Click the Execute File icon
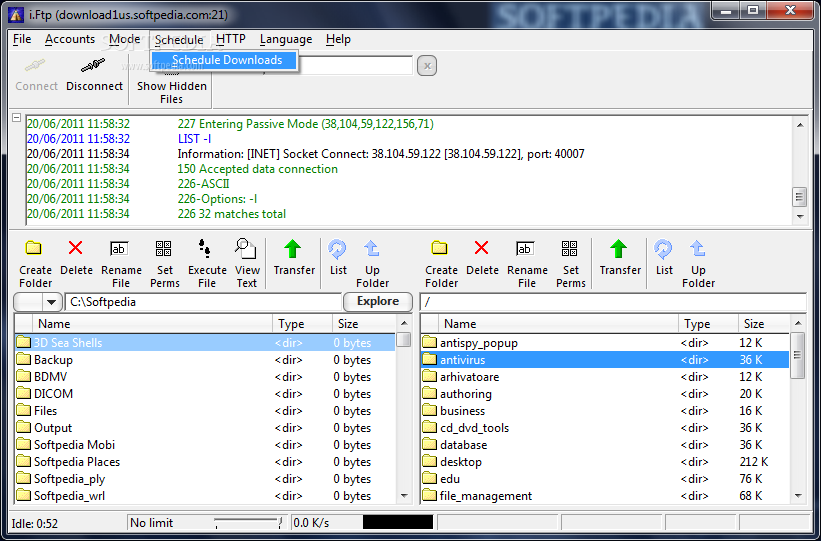821x541 pixels. point(205,248)
